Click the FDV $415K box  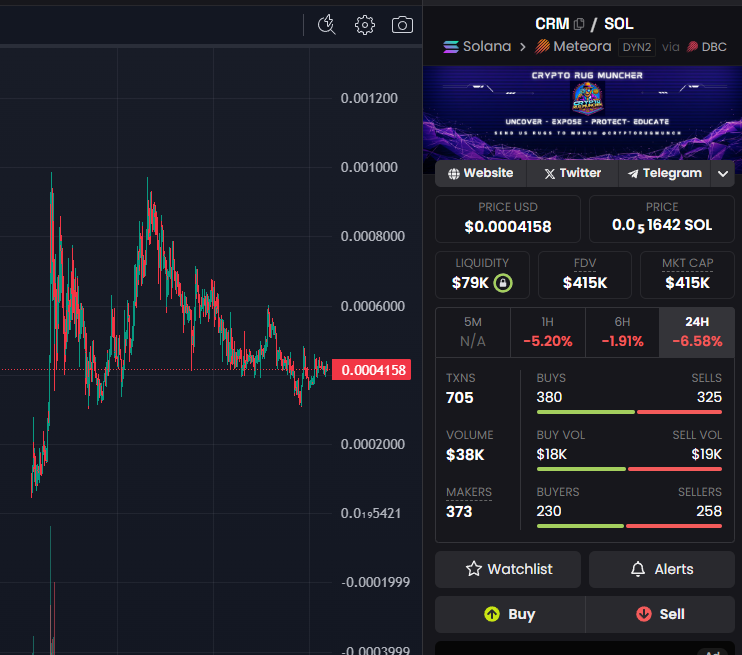tap(585, 275)
